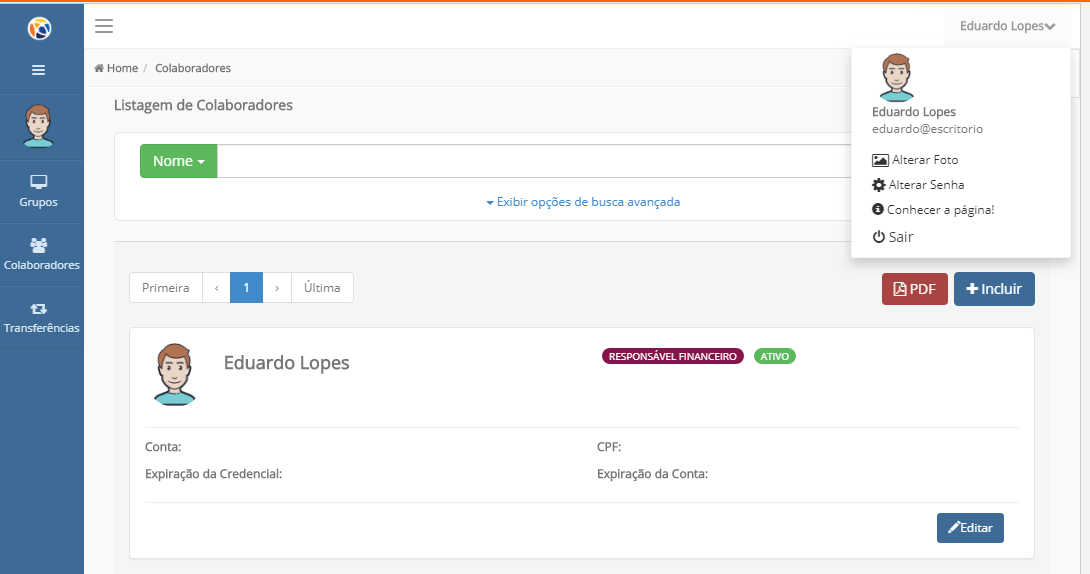Click Editar on Eduardo Lopes card
Viewport: 1090px width, 574px height.
click(x=970, y=527)
